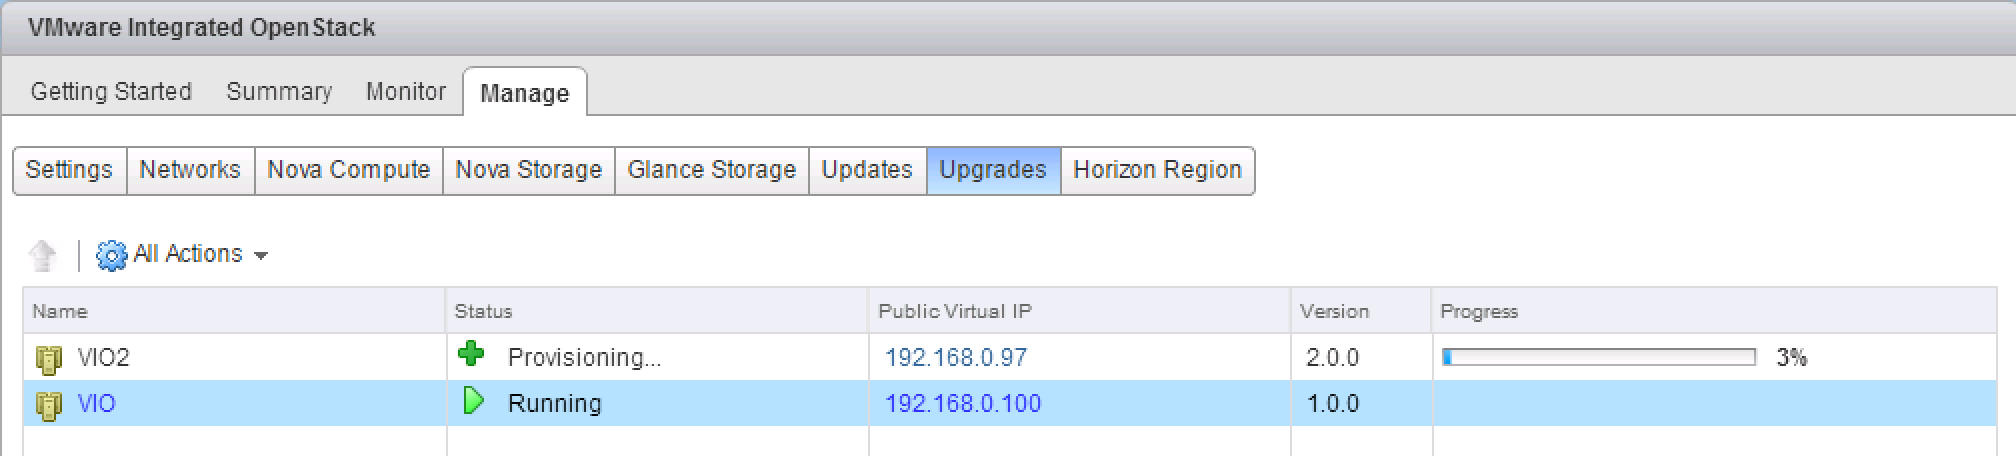Switch to the Updates sub-tab

tap(867, 170)
